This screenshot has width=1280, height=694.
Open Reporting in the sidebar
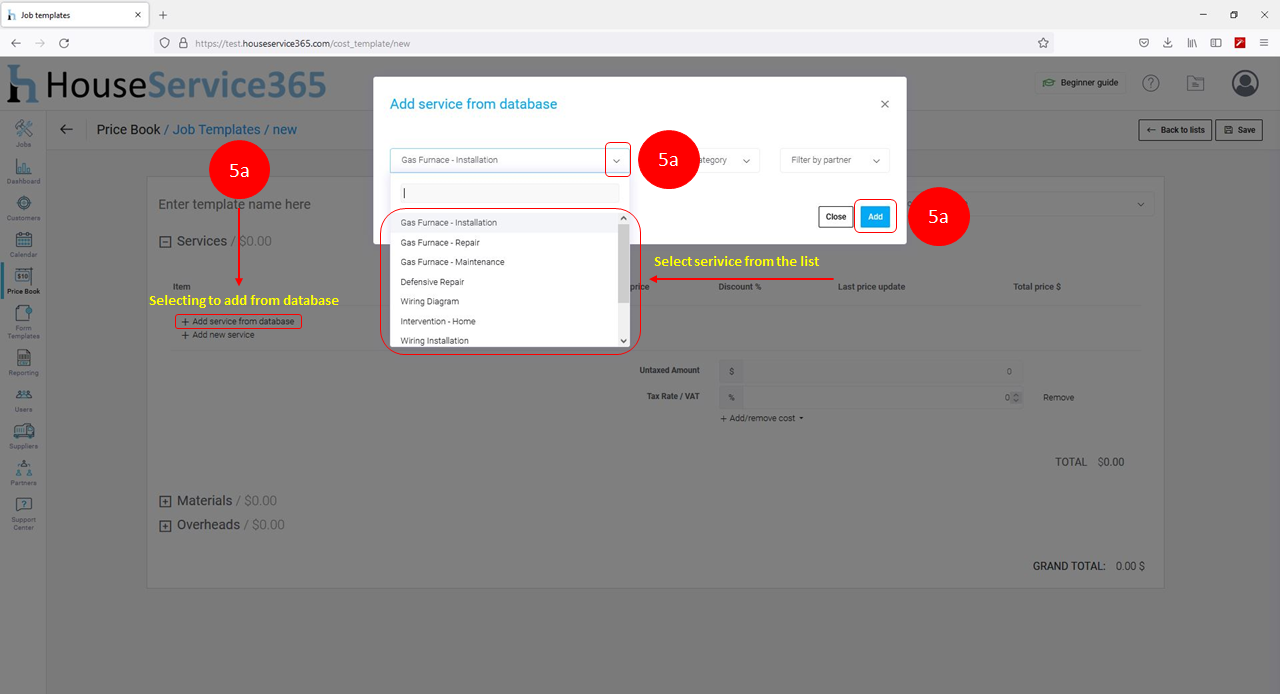pyautogui.click(x=23, y=362)
